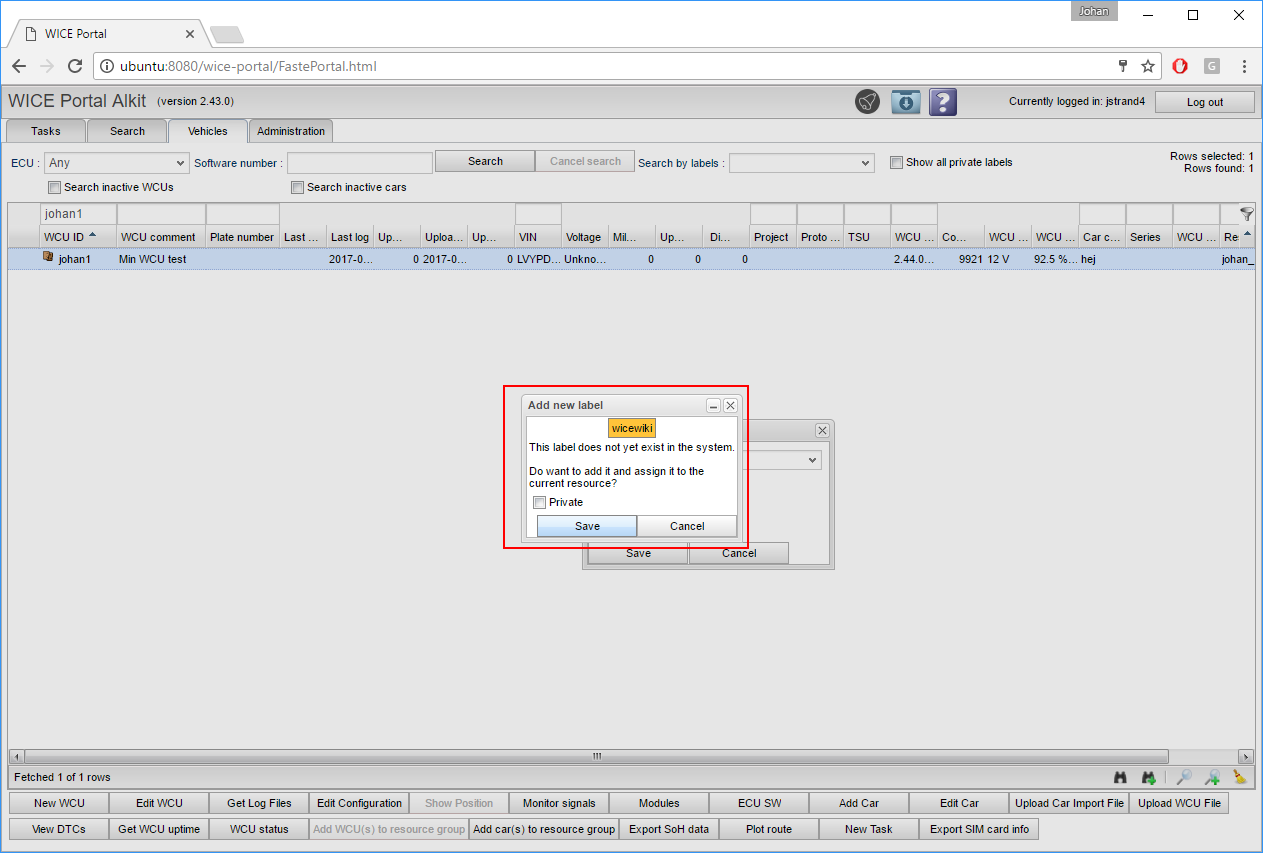Toggle Search inactive WCUs checkbox

click(54, 187)
